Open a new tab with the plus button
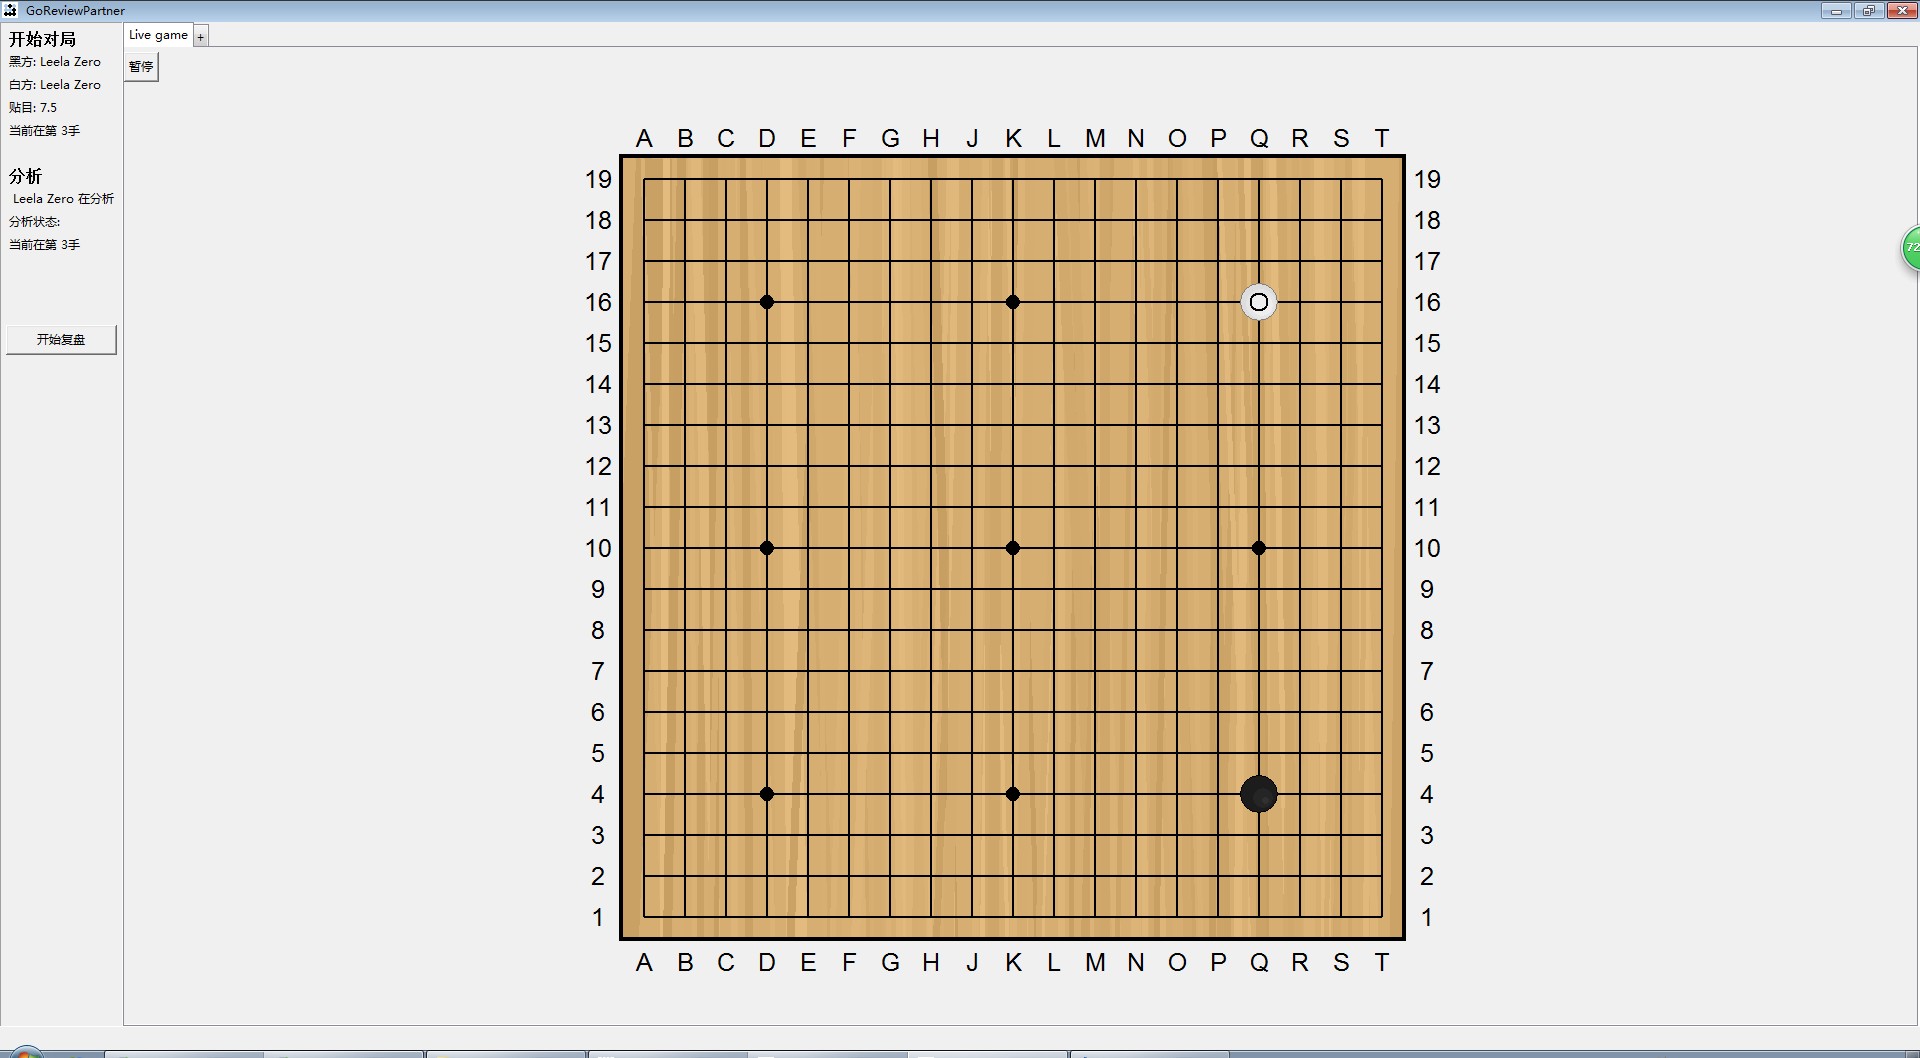 click(x=201, y=37)
